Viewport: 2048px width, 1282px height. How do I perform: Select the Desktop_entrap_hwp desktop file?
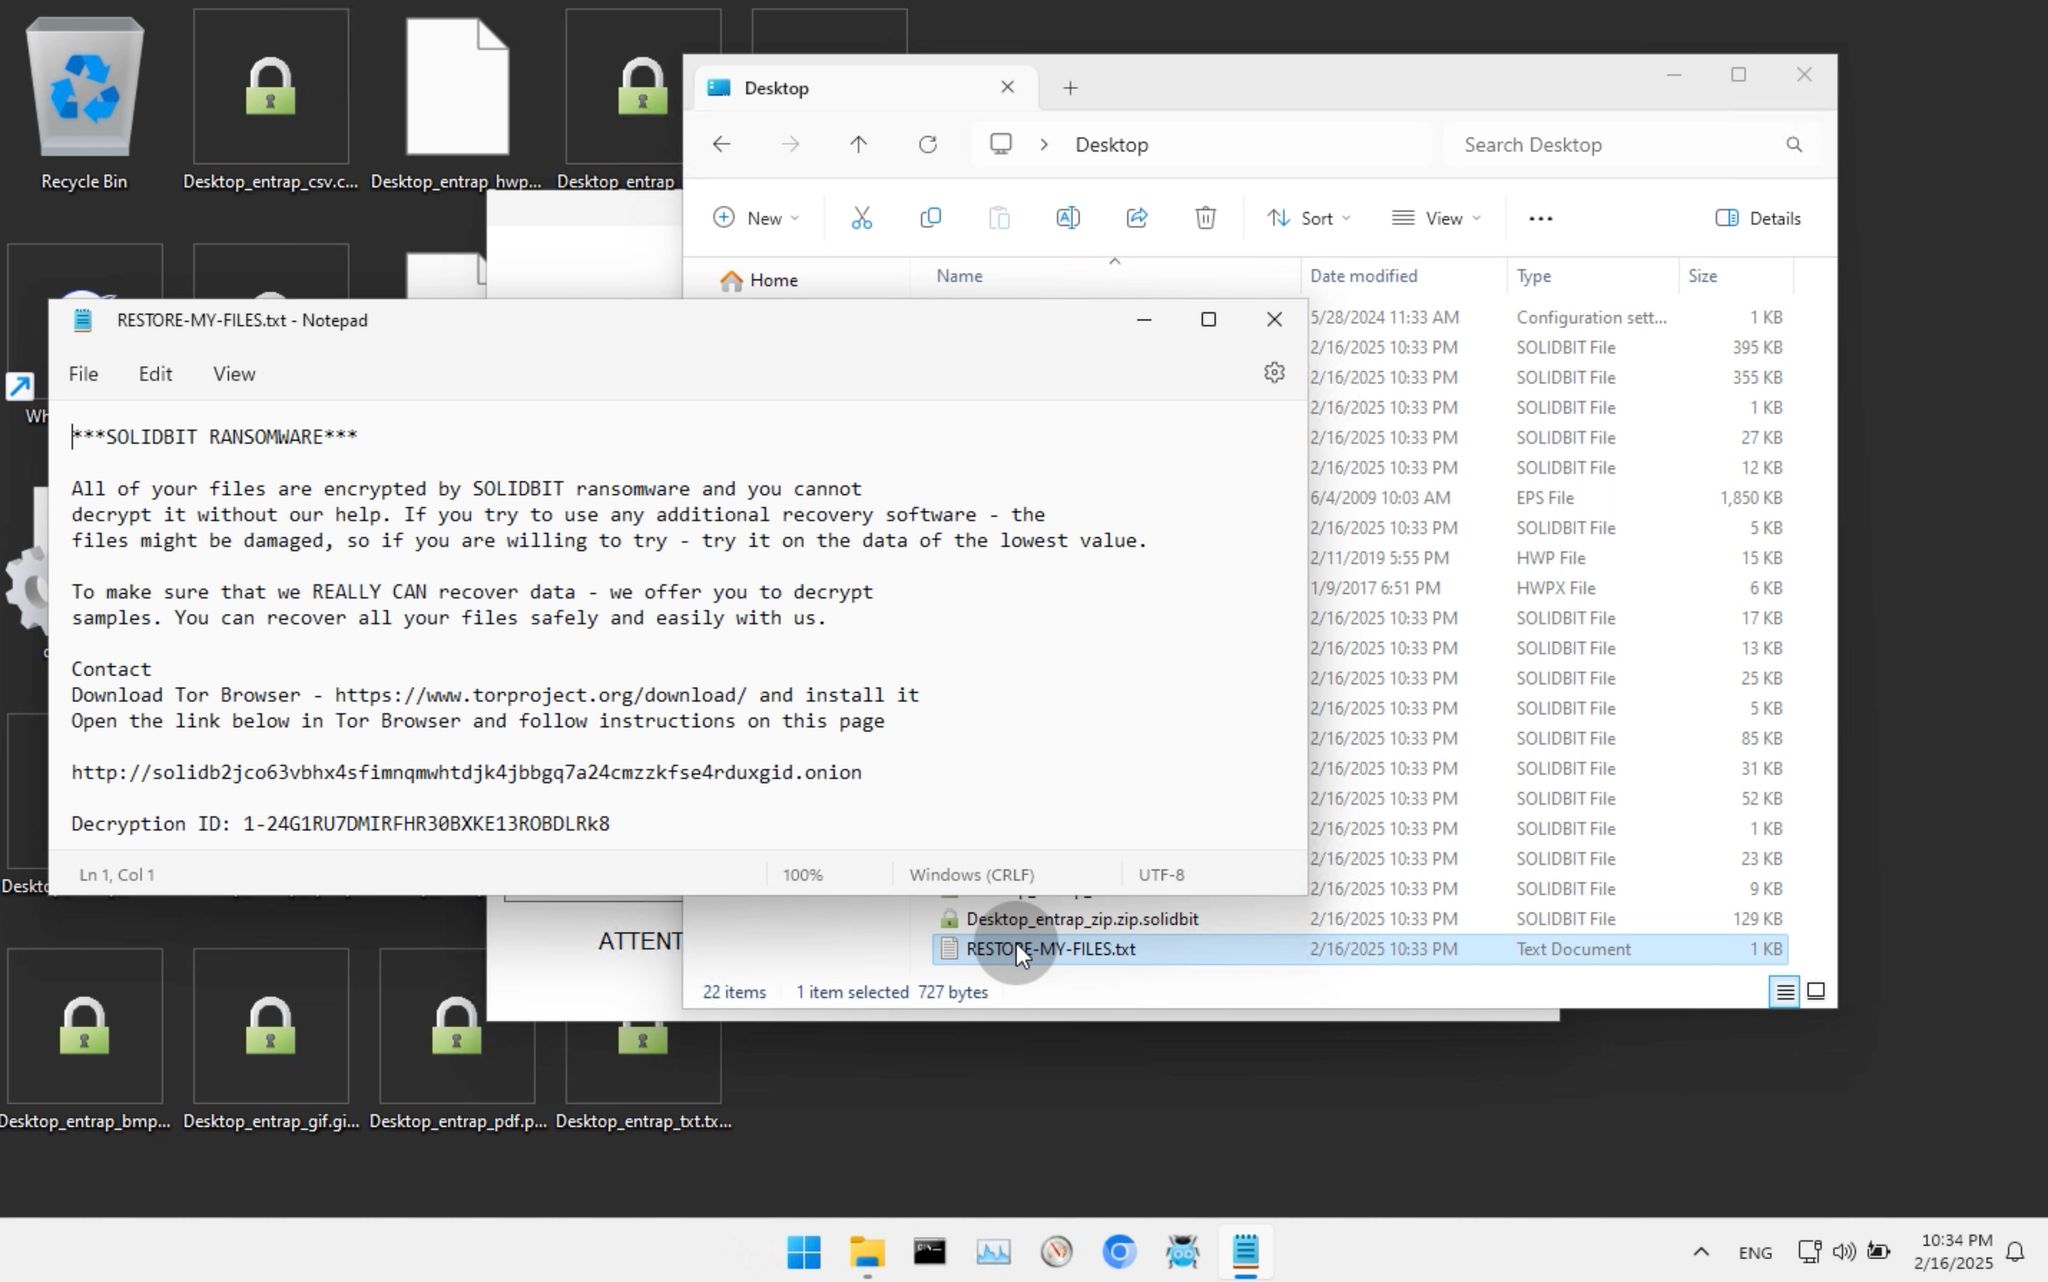click(x=457, y=101)
